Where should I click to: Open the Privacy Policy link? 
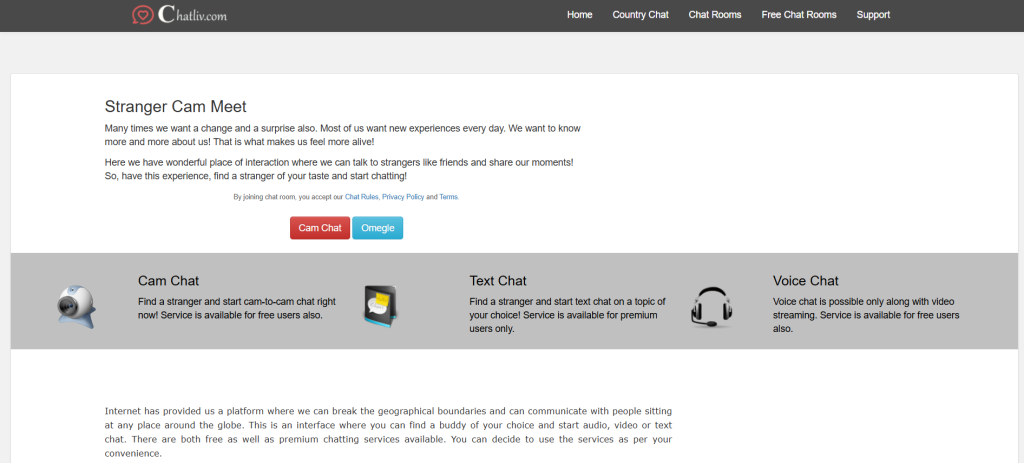(403, 197)
